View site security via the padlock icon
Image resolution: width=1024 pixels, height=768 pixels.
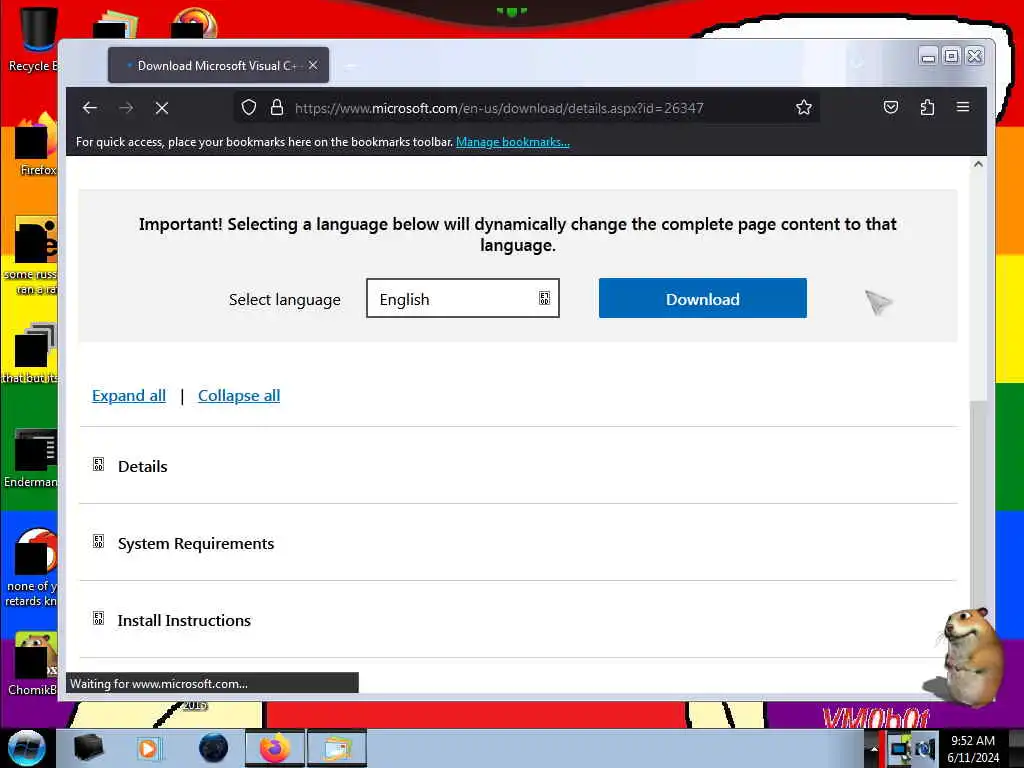click(x=277, y=108)
